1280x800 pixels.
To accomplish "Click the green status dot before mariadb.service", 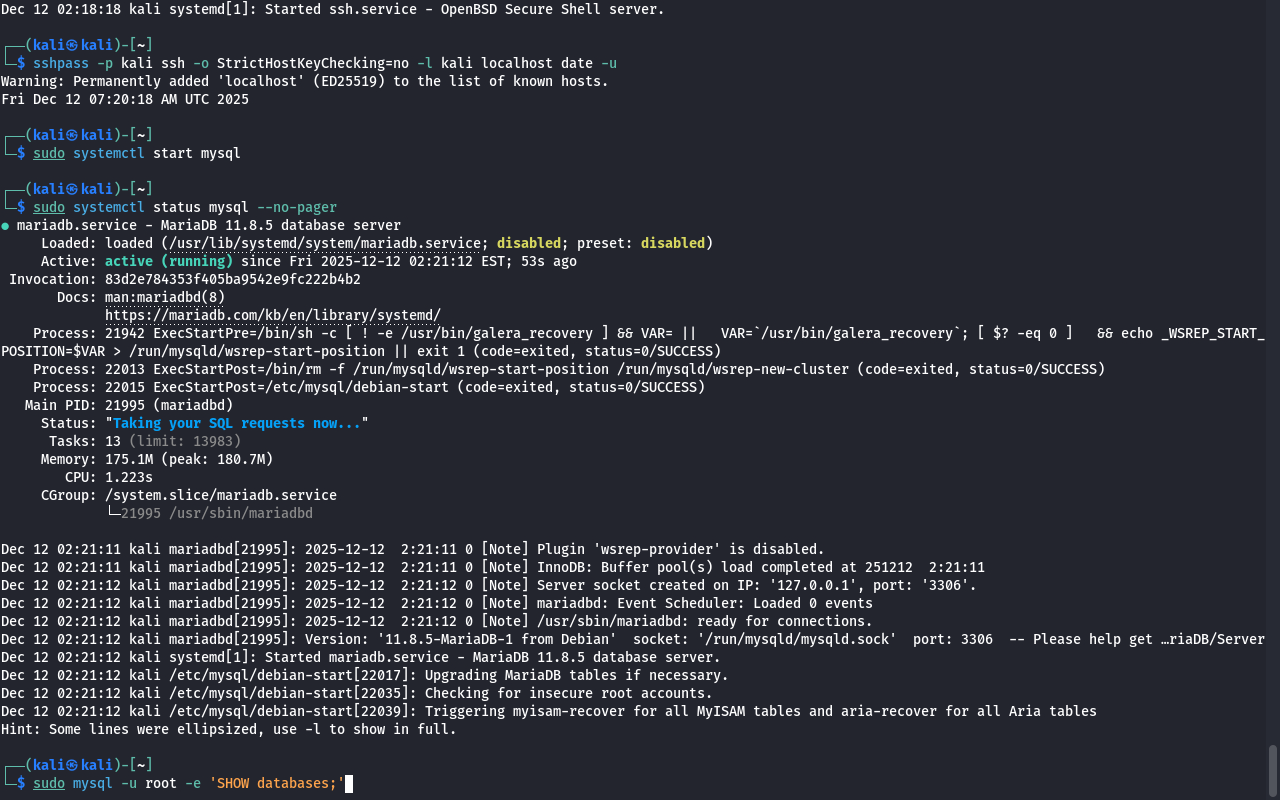I will (6, 226).
